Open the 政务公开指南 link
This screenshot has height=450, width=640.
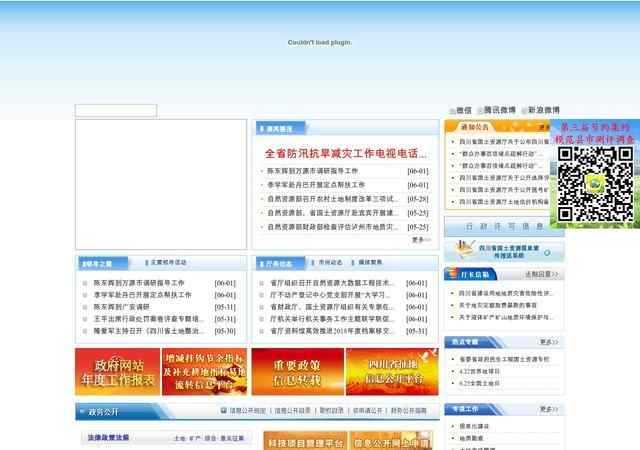(x=409, y=410)
